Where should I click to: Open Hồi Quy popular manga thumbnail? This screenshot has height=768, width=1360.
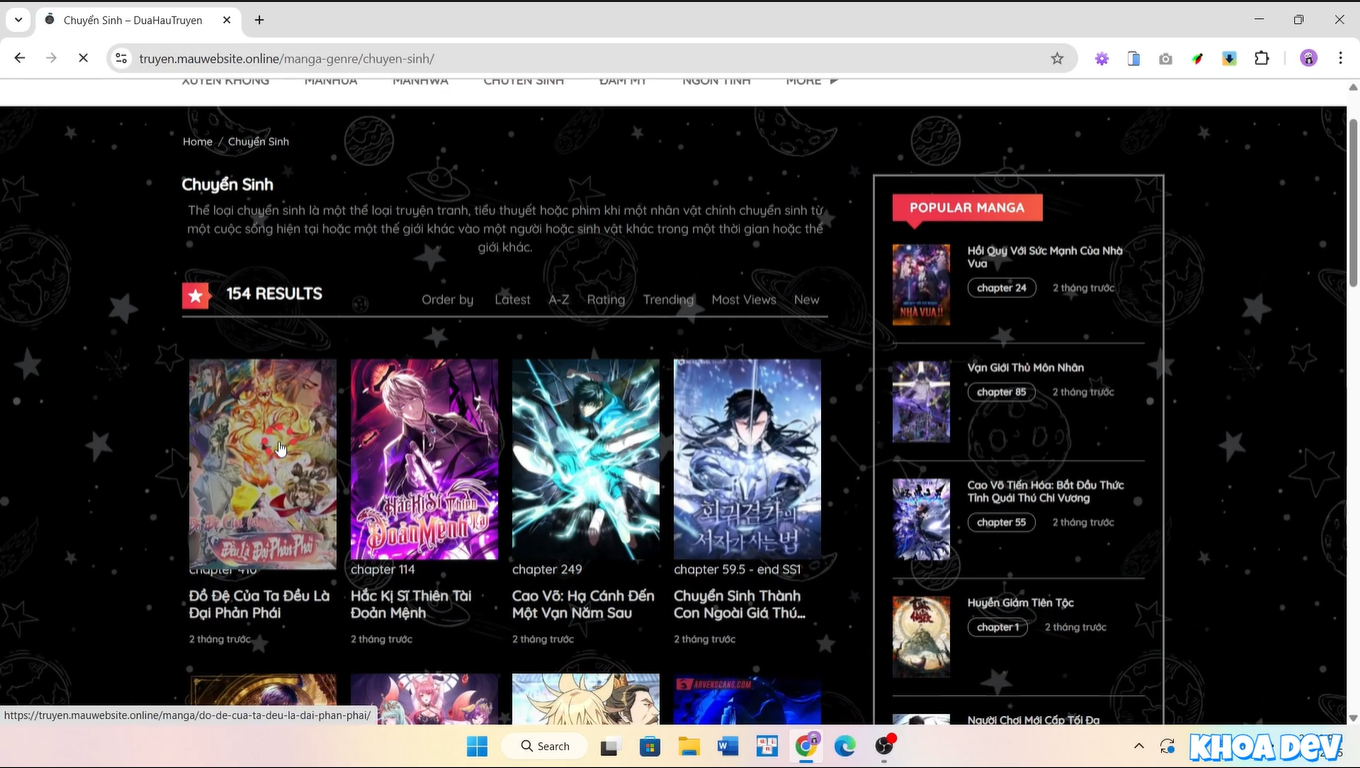point(921,285)
